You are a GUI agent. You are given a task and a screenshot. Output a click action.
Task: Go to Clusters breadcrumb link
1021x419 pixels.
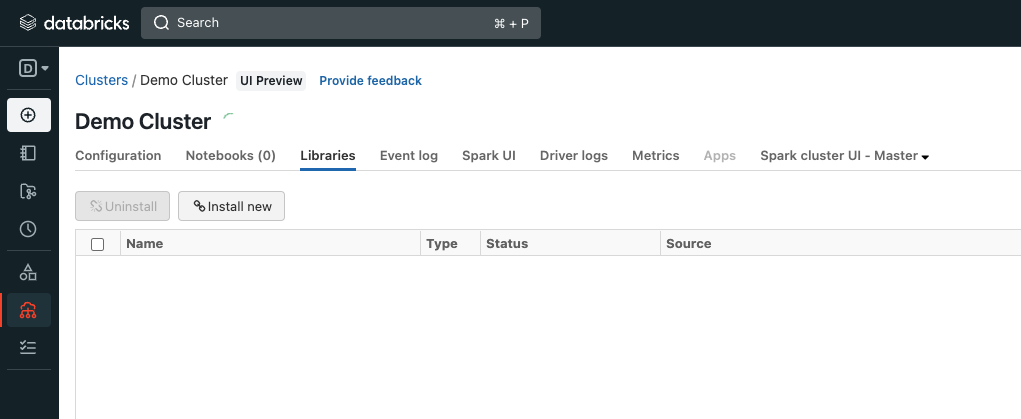click(102, 80)
